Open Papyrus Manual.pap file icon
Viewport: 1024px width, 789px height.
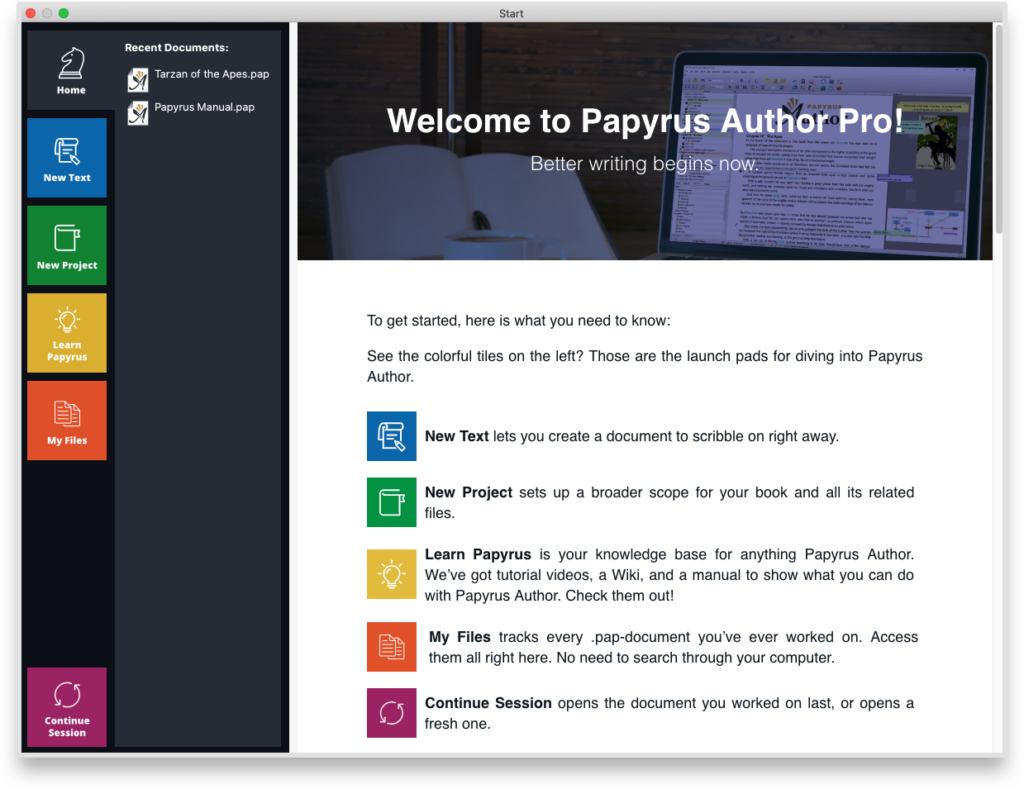[138, 113]
